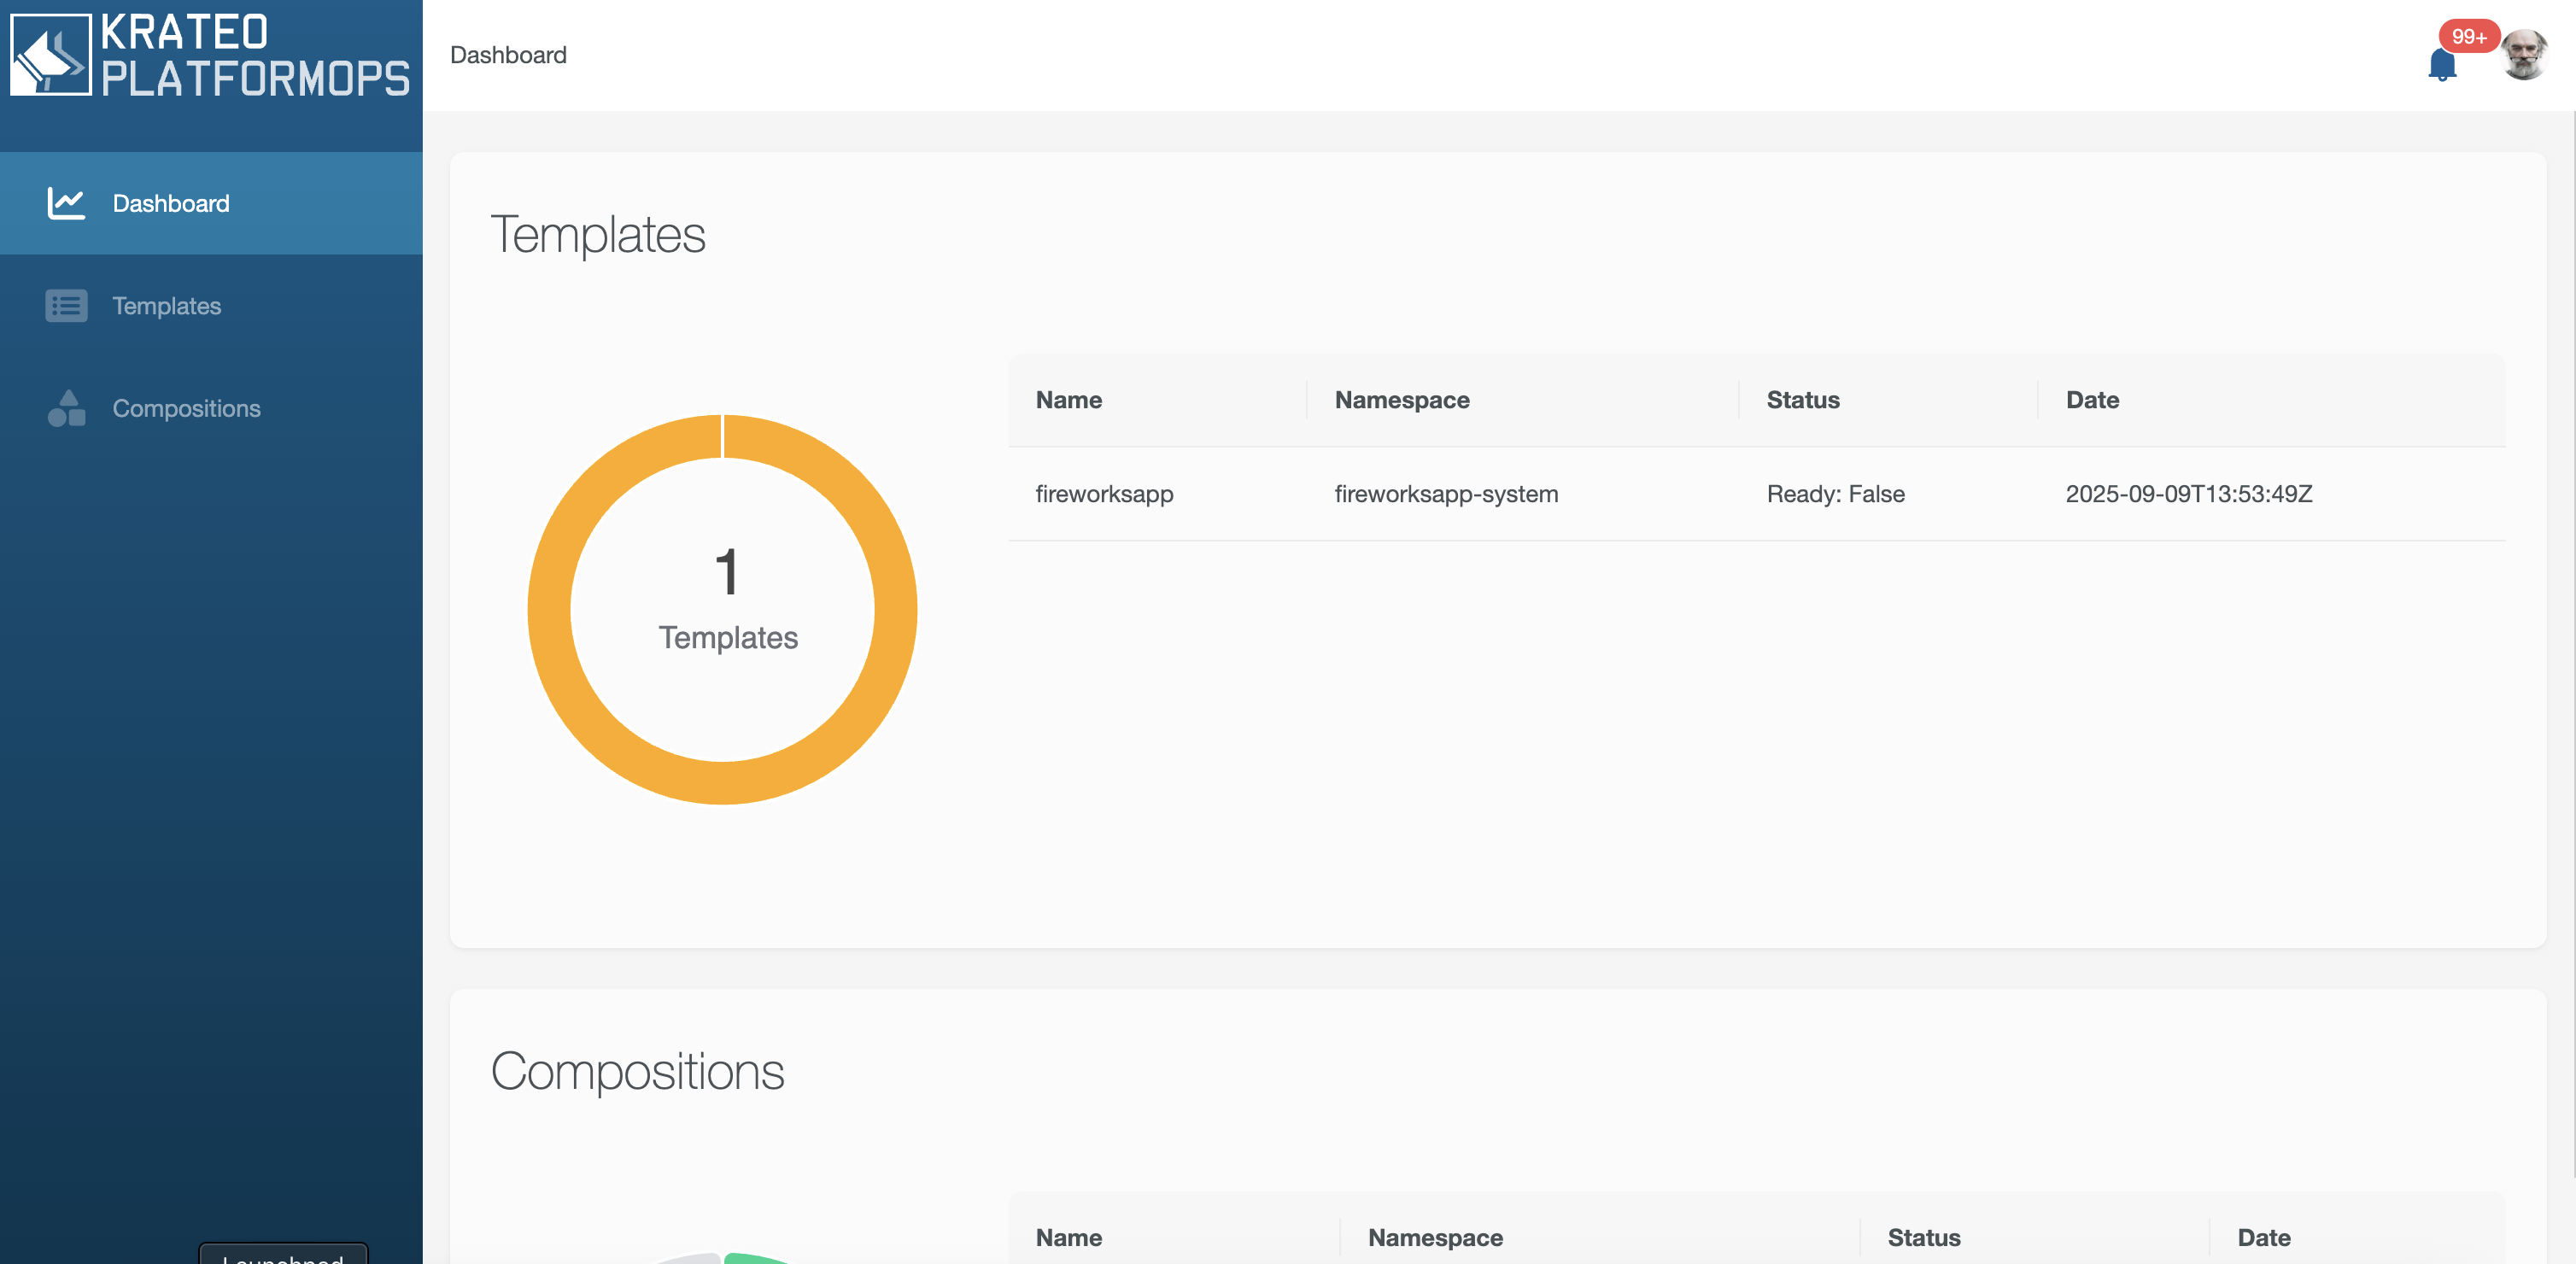The image size is (2576, 1264).
Task: Click the Krateo logo icon
Action: [51, 55]
